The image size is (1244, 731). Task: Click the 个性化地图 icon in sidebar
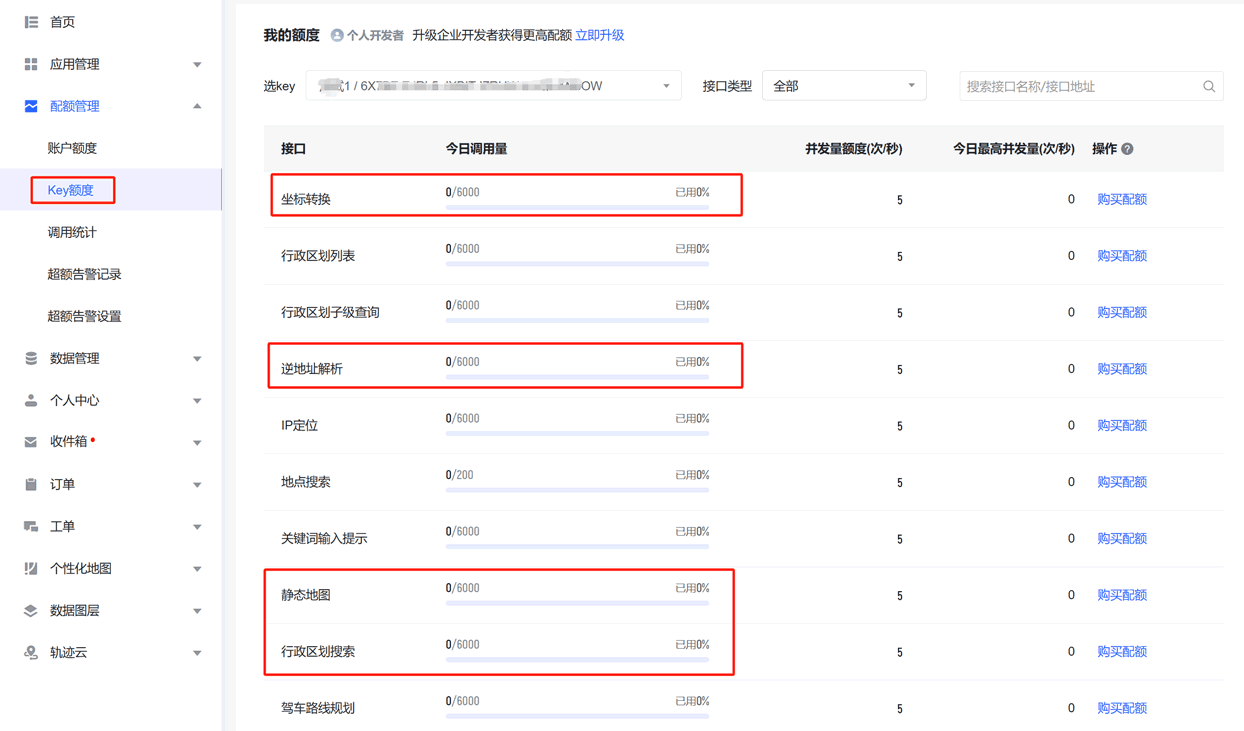[x=31, y=568]
